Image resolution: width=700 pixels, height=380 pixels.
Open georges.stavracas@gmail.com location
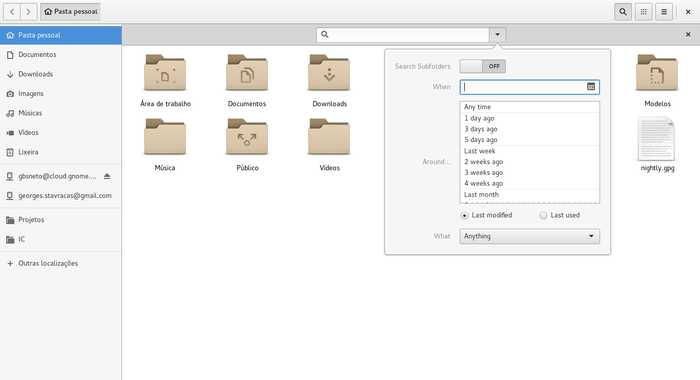click(x=61, y=196)
